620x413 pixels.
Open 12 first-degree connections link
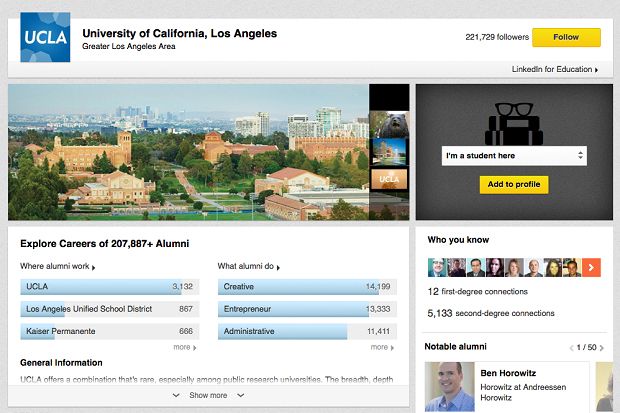(x=478, y=292)
